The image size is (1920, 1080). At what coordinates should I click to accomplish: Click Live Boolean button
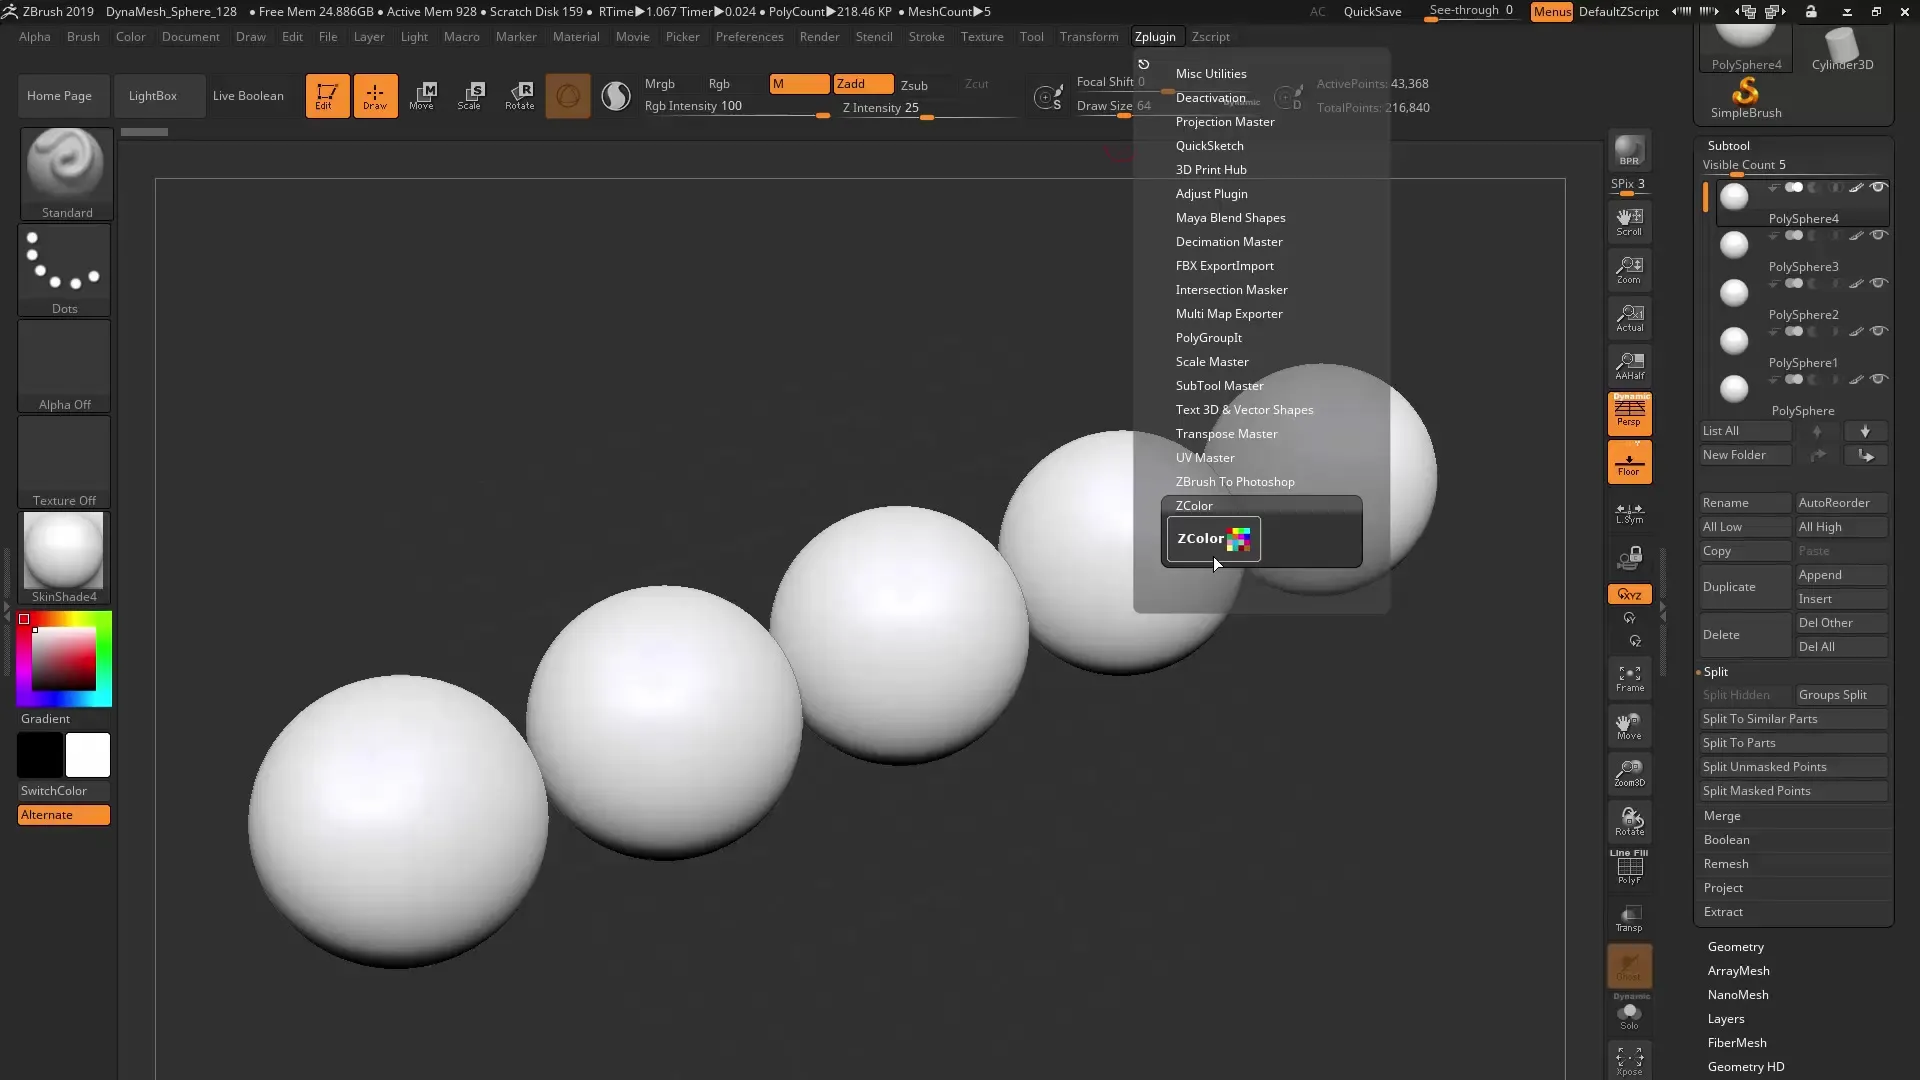(x=248, y=96)
